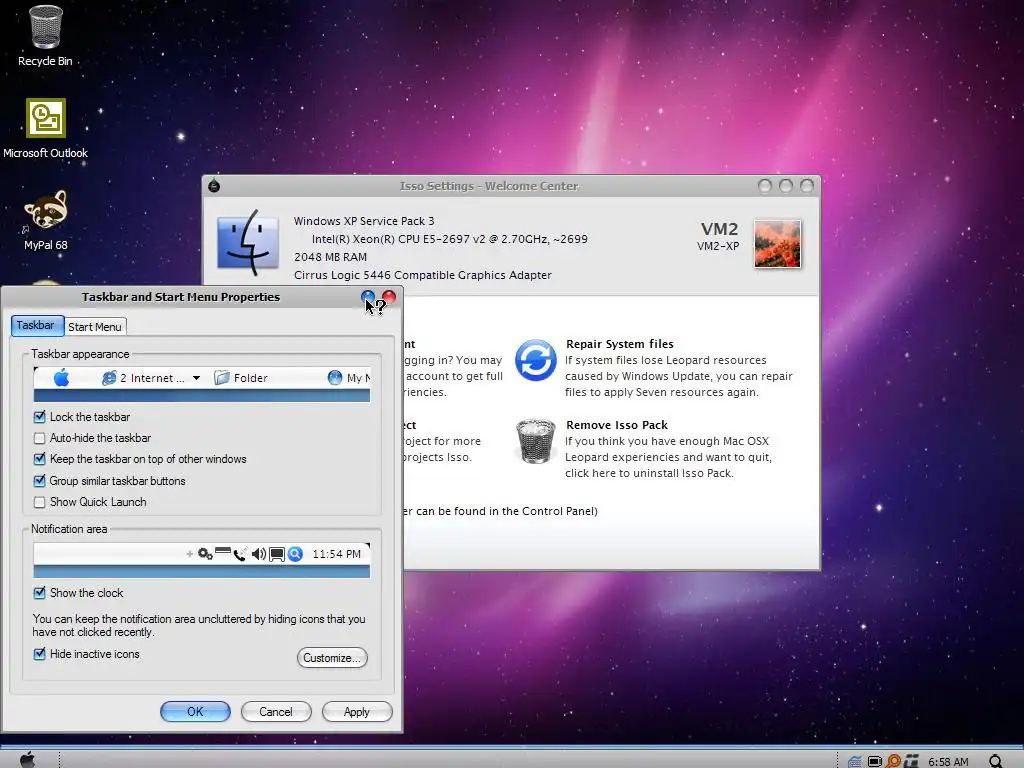Image resolution: width=1024 pixels, height=768 pixels.
Task: Click the dropdown arrow beside 2 Internet
Action: tap(196, 378)
